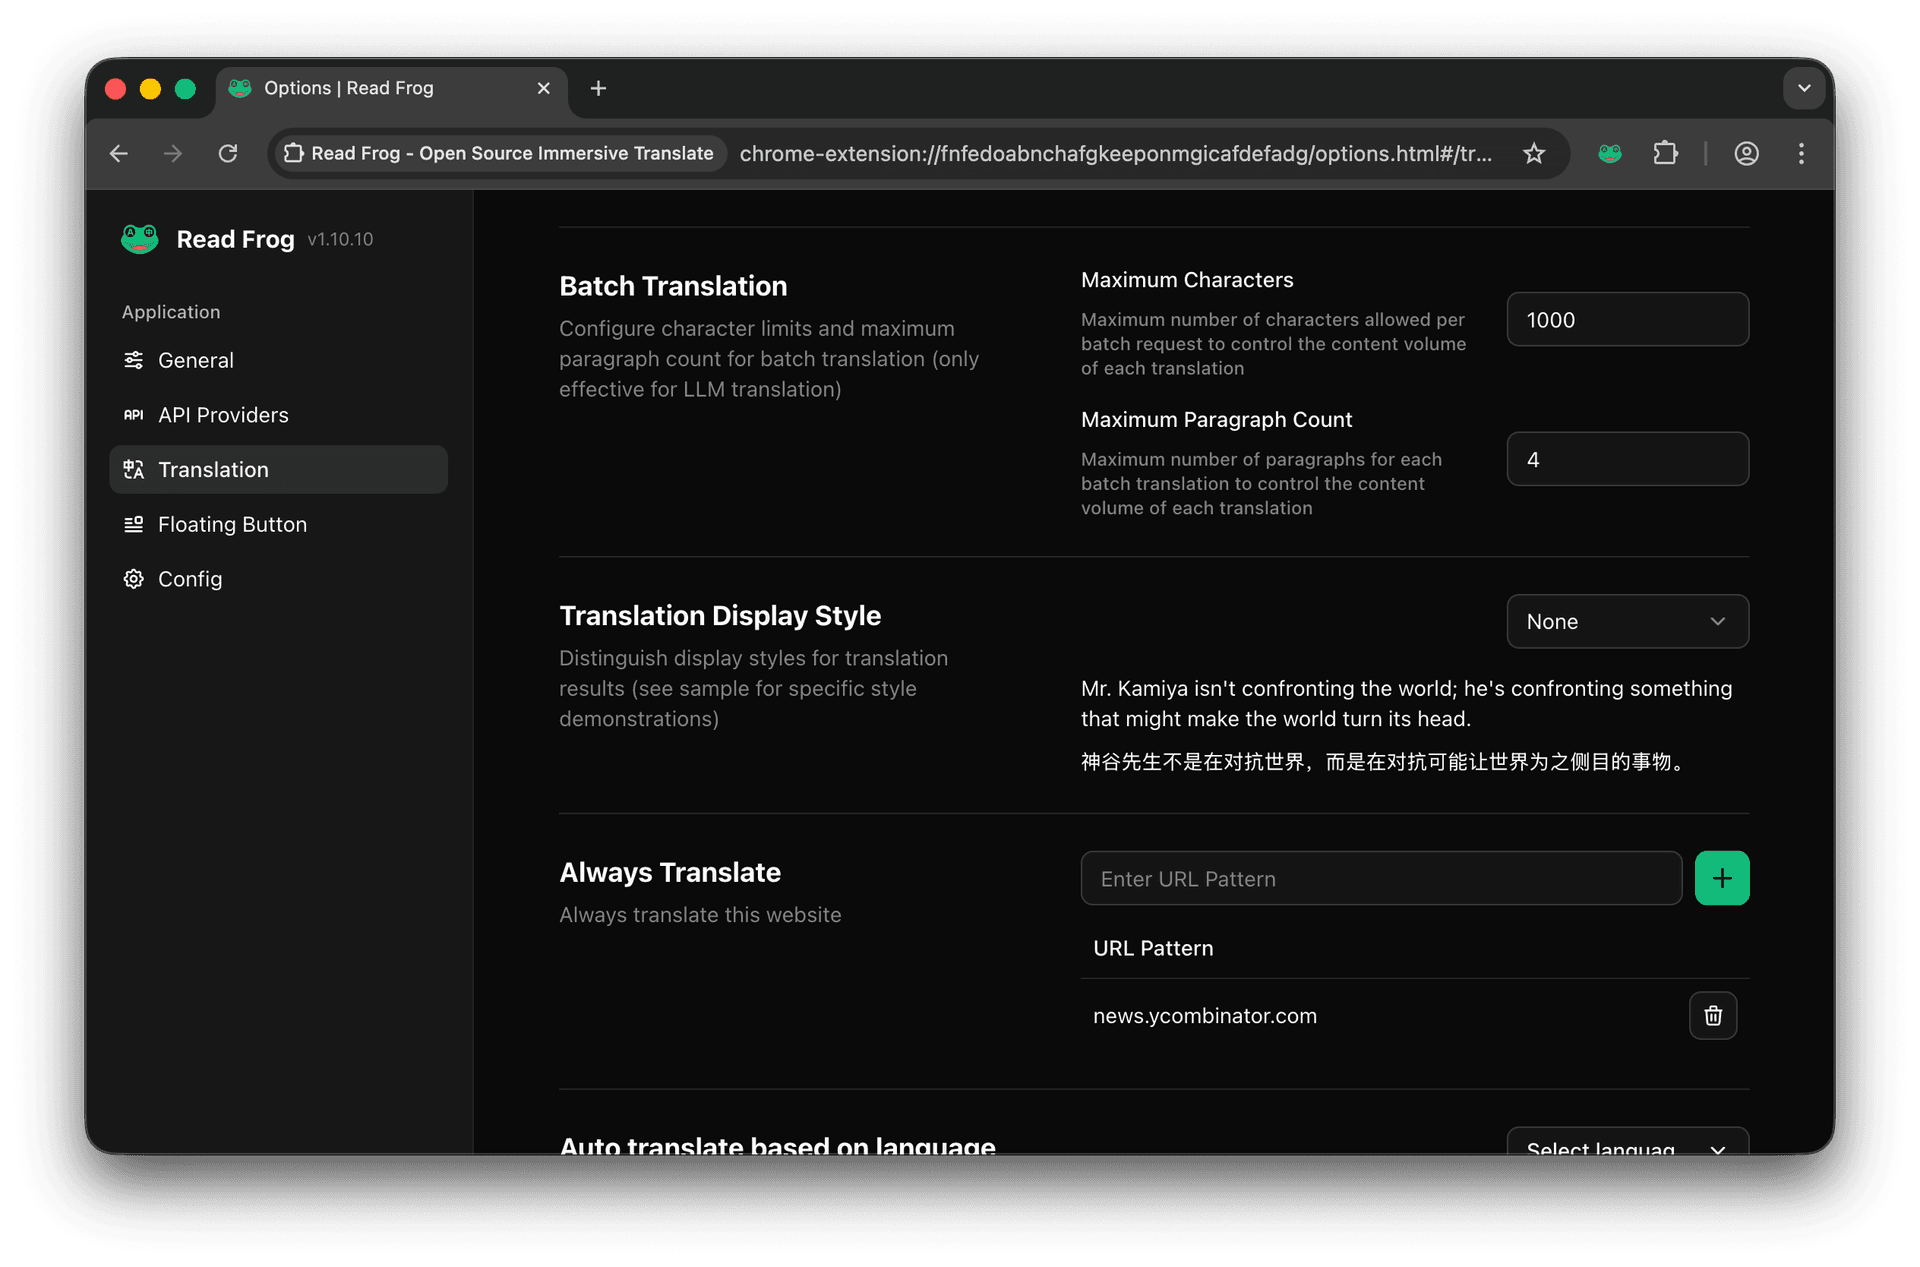Image resolution: width=1920 pixels, height=1267 pixels.
Task: Expand the browser tab search chevron
Action: 1804,88
